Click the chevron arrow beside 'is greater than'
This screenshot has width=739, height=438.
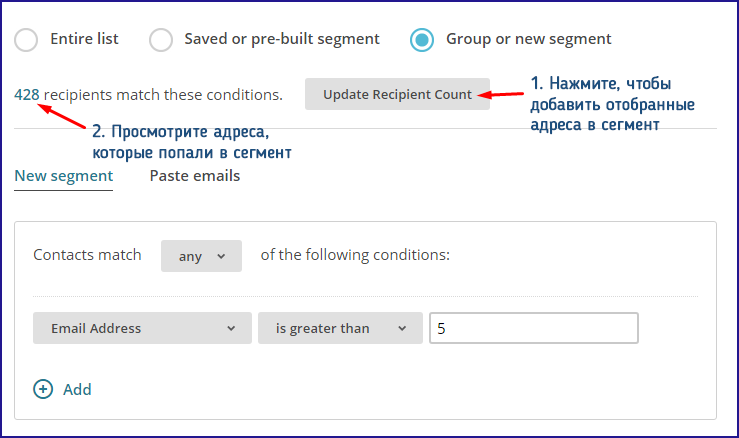[x=402, y=328]
